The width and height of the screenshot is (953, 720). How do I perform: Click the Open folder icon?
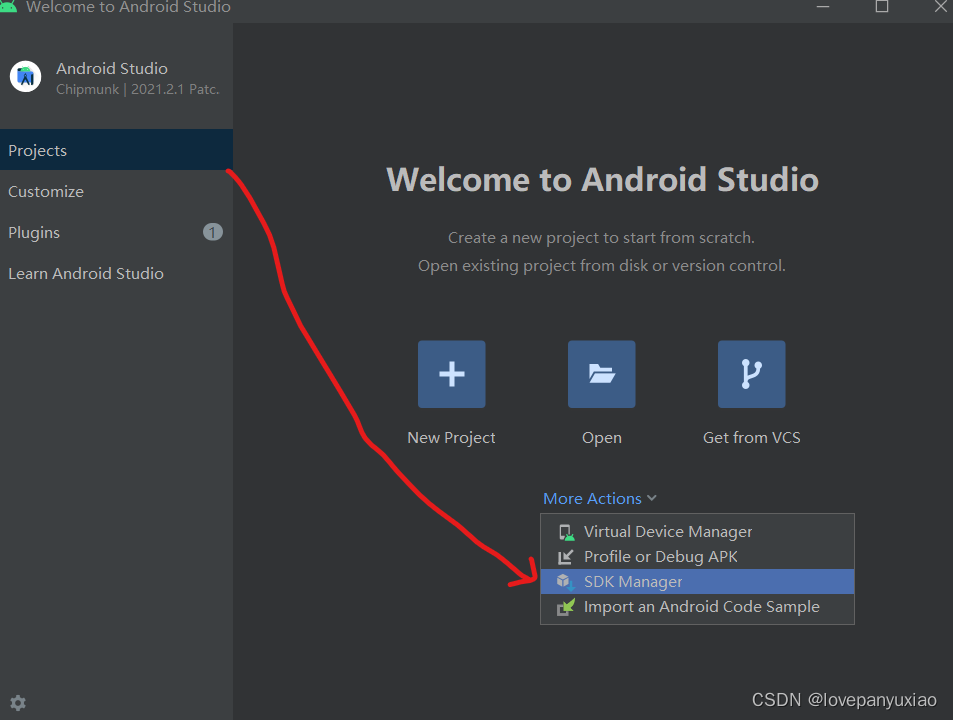pos(602,374)
